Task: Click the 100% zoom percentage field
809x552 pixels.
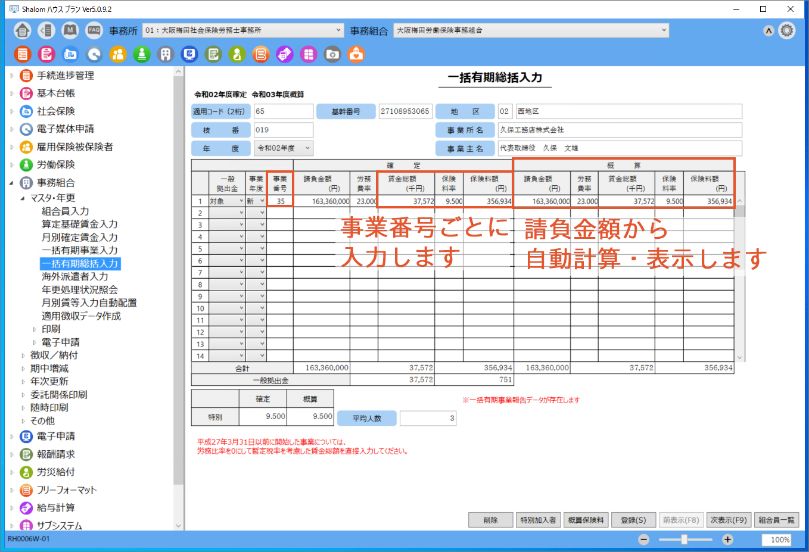Action: 776,540
